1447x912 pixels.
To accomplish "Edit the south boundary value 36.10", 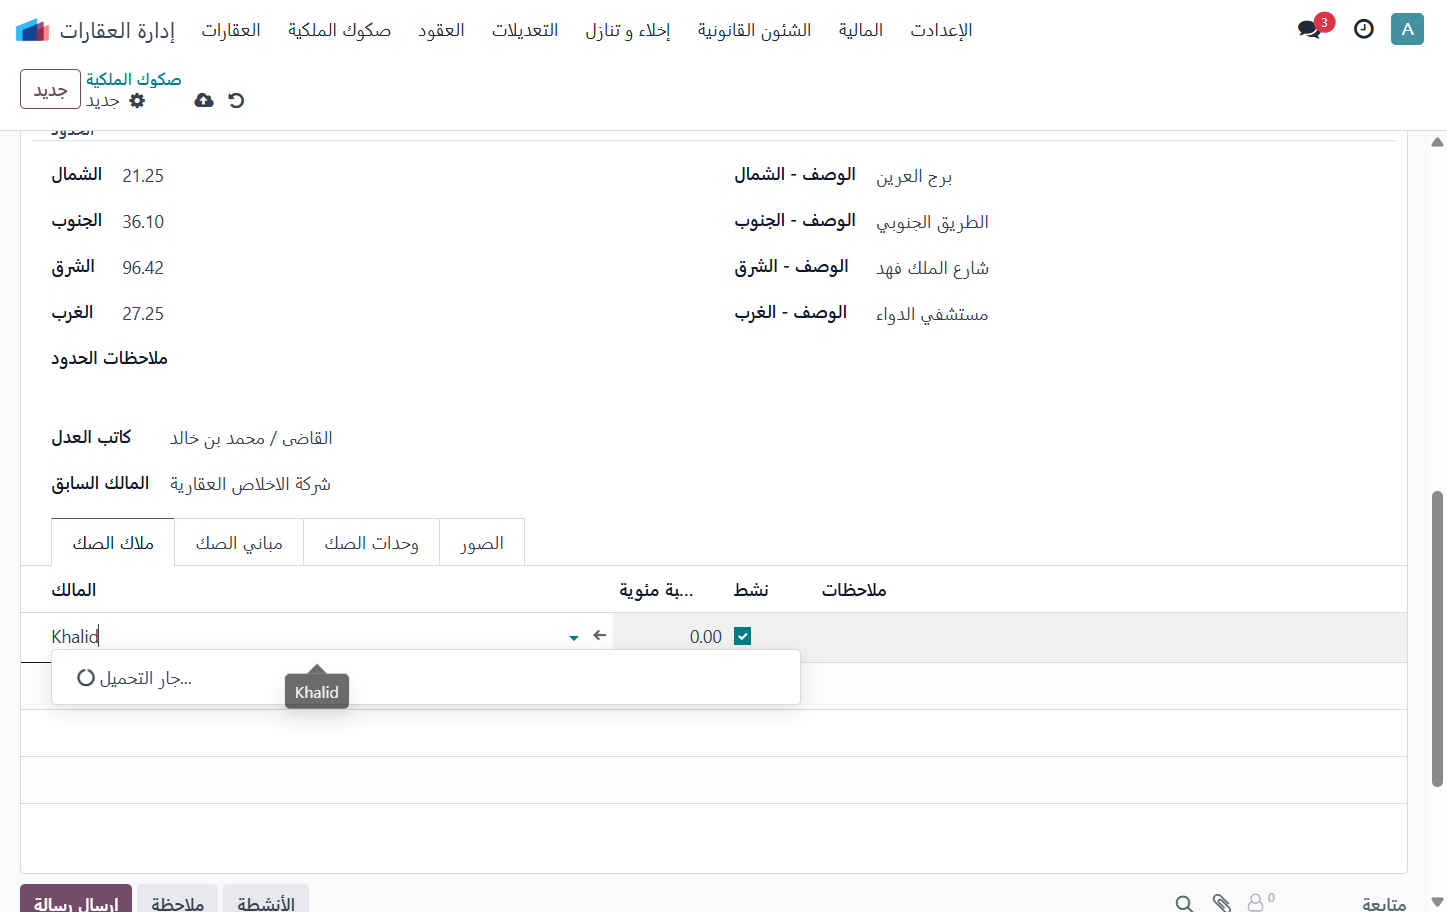I will coord(143,222).
